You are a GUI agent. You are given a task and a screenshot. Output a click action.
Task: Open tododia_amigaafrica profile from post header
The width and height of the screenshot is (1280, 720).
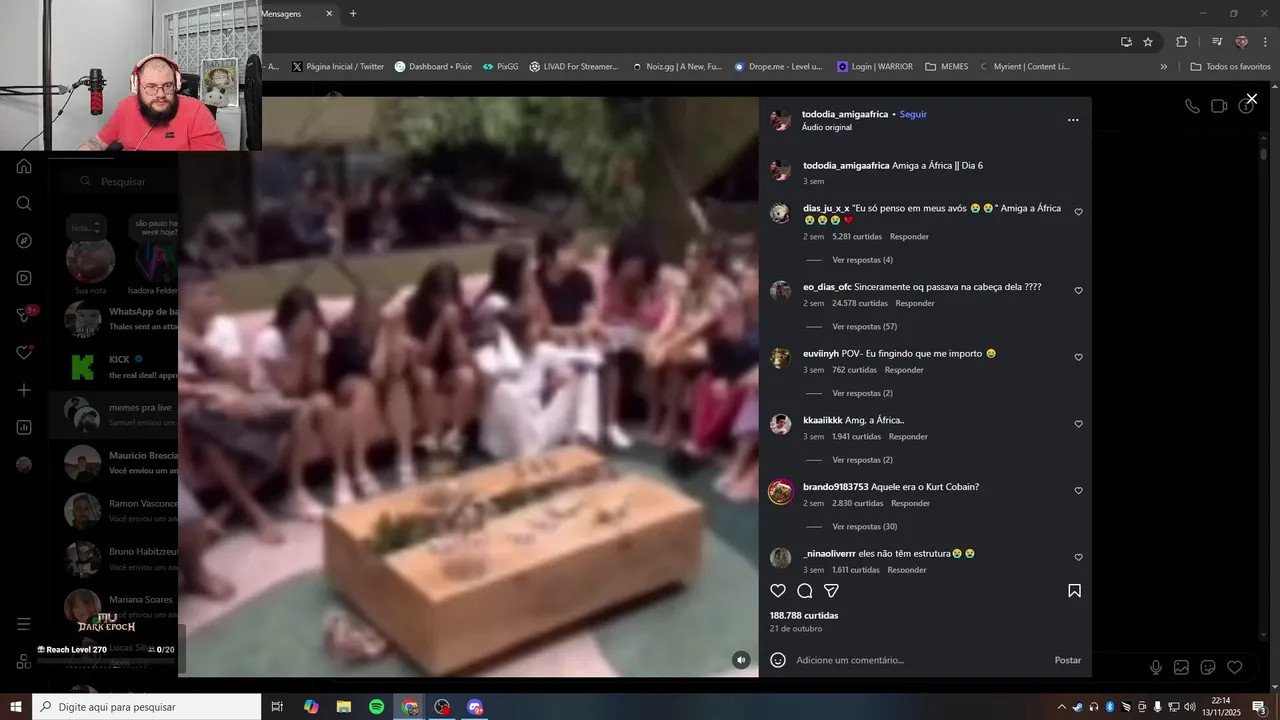845,114
